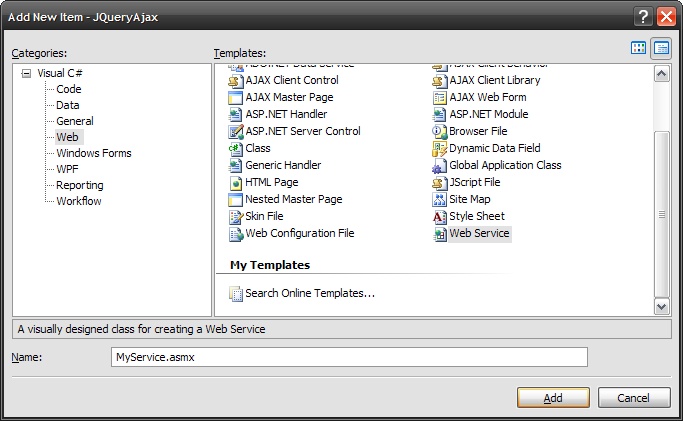The width and height of the screenshot is (683, 421).
Task: Select the ASP.NET Server Control icon
Action: 236,131
